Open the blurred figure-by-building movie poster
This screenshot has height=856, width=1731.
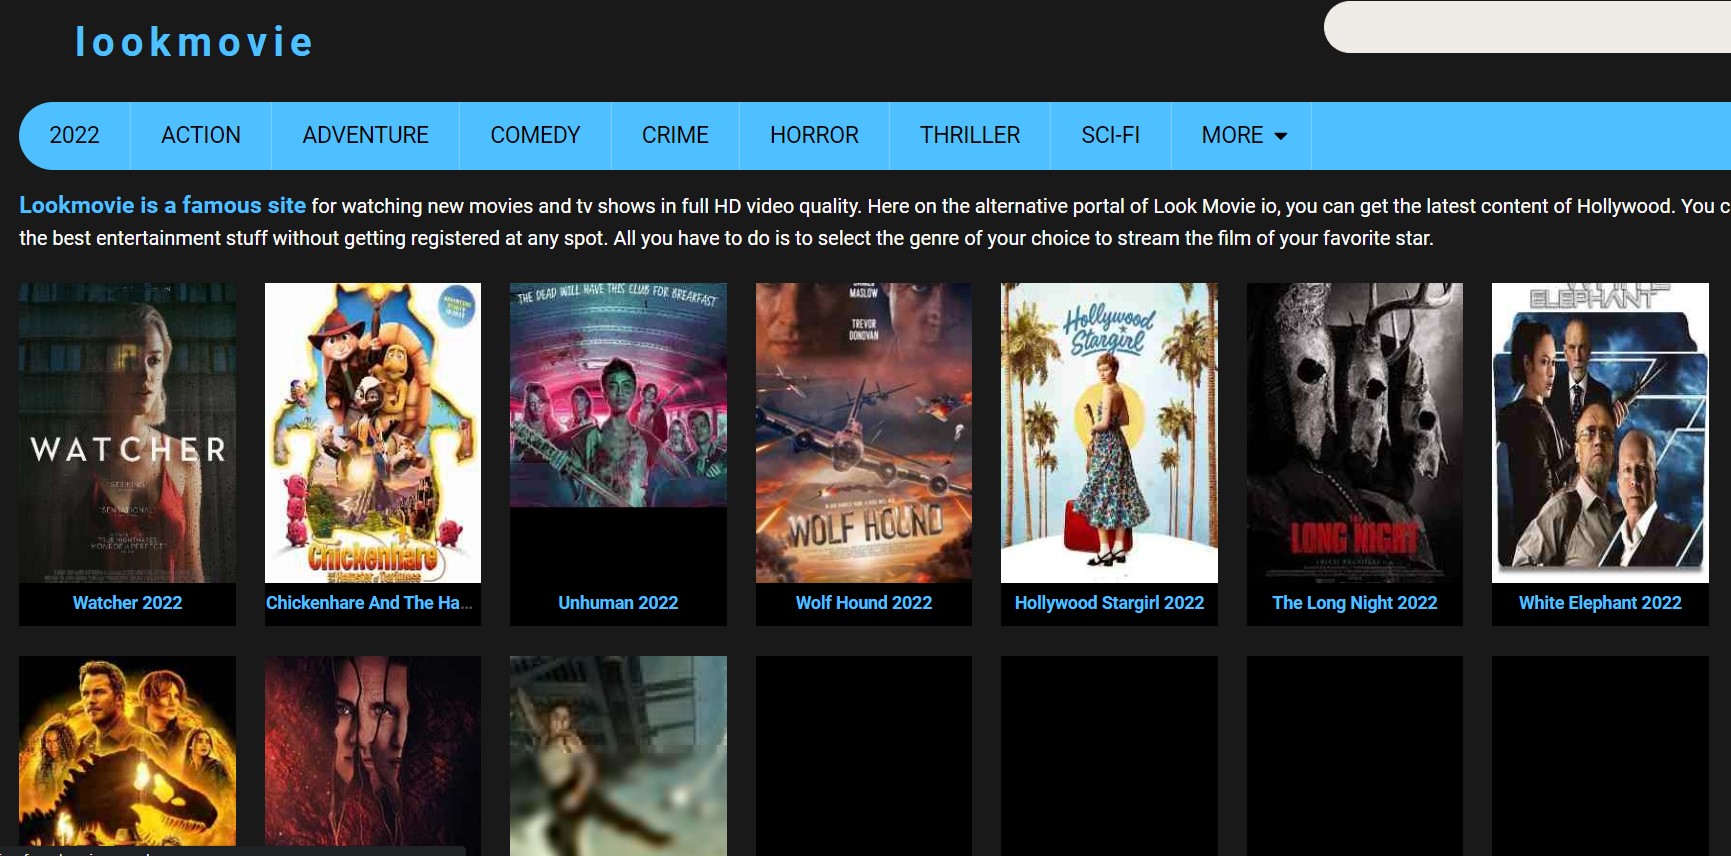tap(618, 755)
